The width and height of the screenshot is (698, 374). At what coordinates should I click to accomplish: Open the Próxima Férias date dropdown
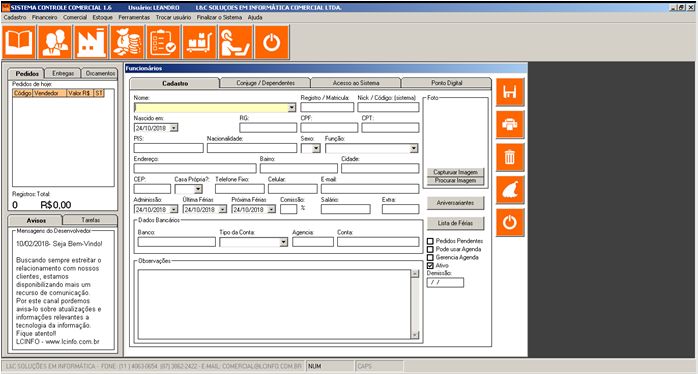click(x=271, y=209)
